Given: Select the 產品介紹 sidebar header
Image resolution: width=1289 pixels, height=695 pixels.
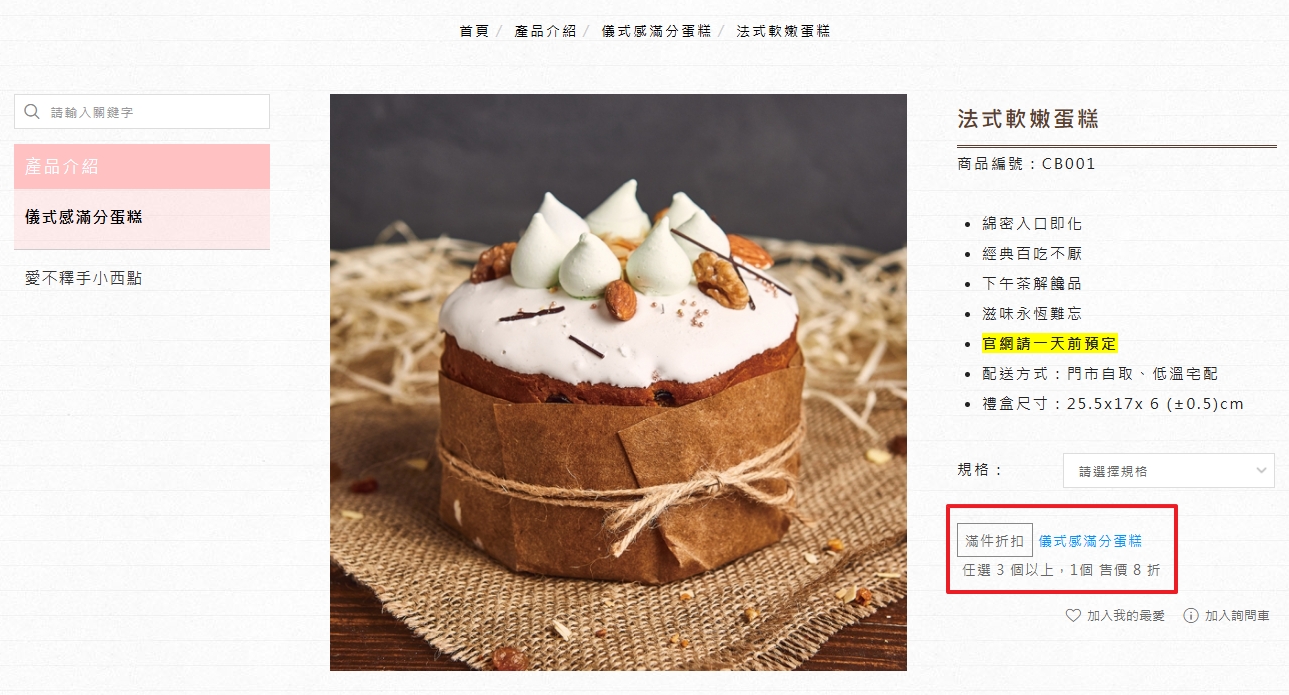Looking at the screenshot, I should click(x=142, y=166).
